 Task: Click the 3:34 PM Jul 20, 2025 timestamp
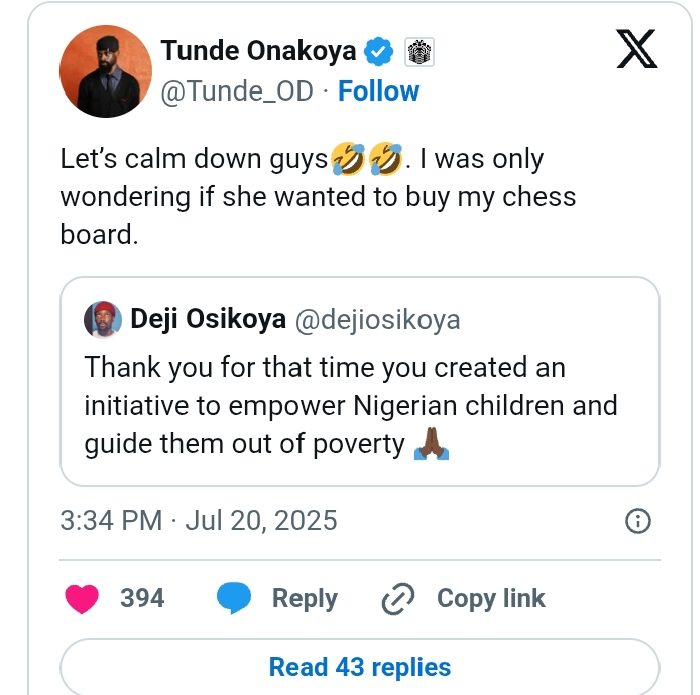pos(199,521)
